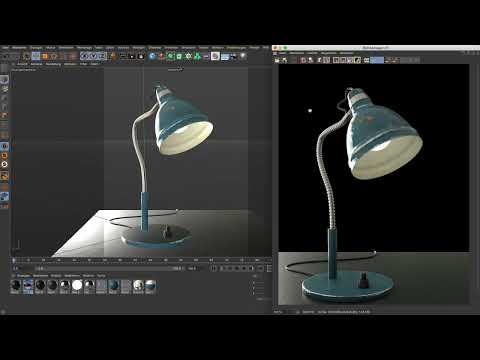
Task: Open the purple deformer icon
Action: tap(206, 56)
